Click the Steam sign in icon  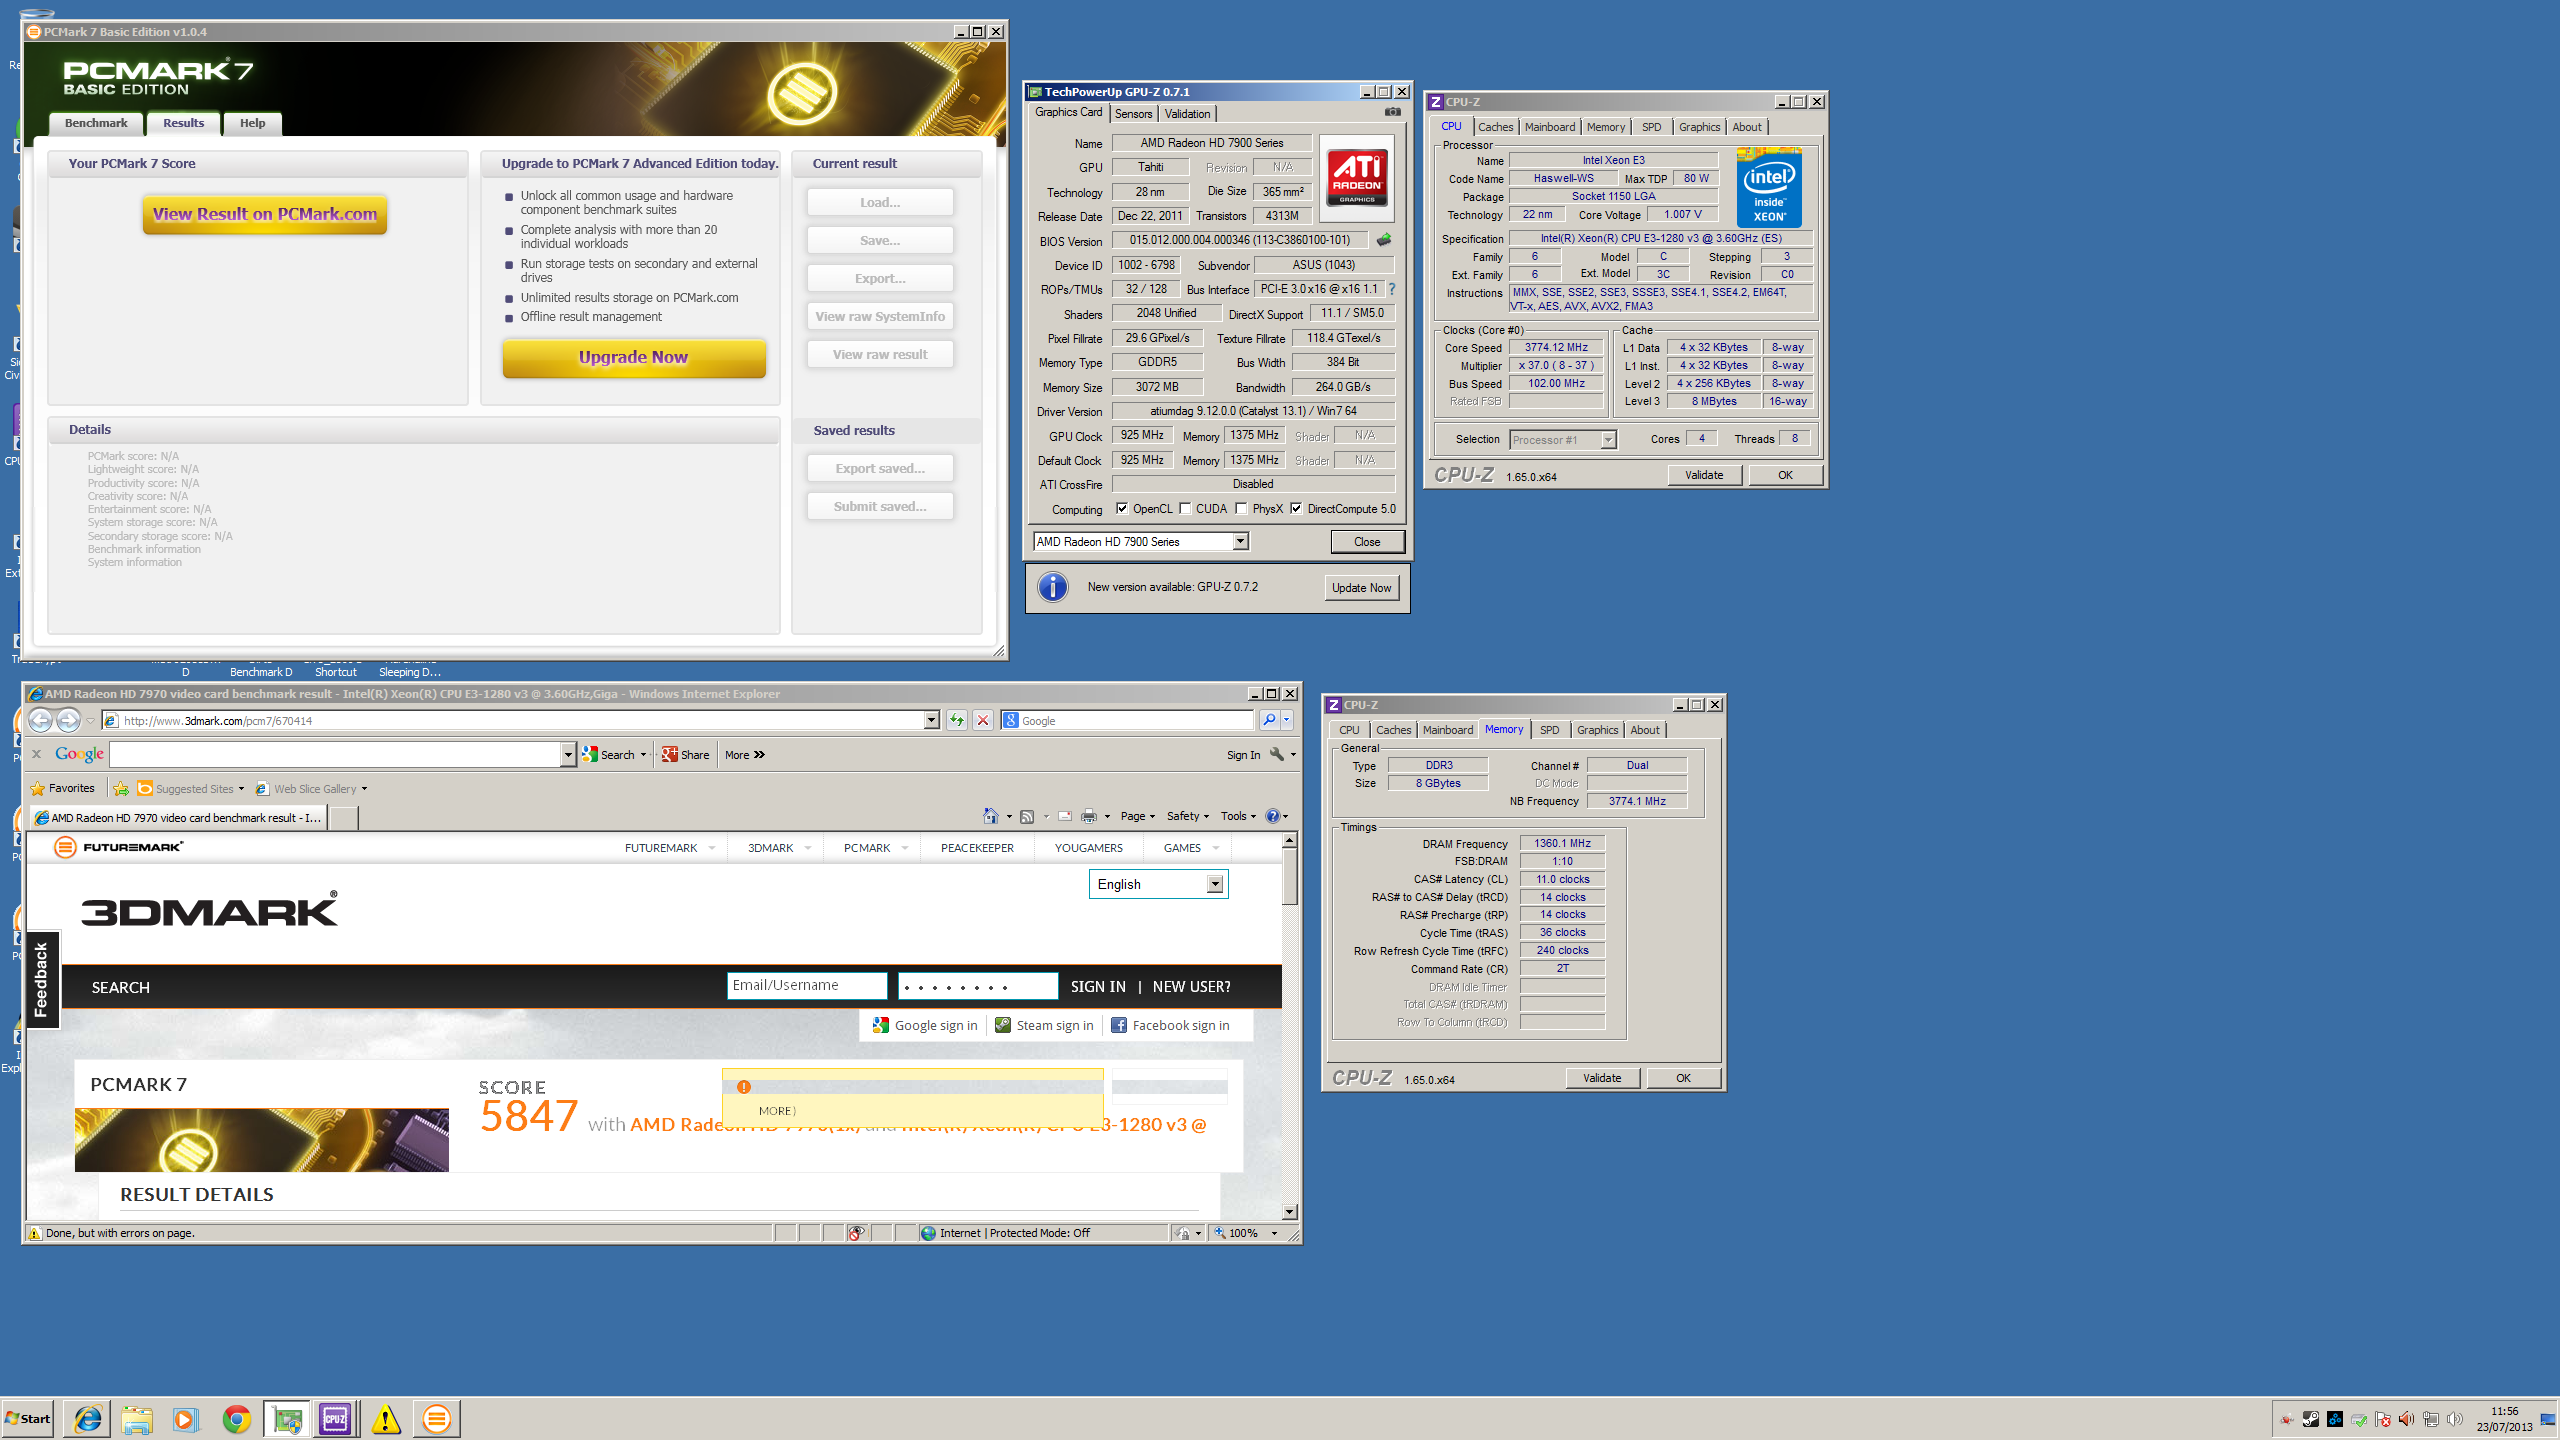pyautogui.click(x=1003, y=1025)
